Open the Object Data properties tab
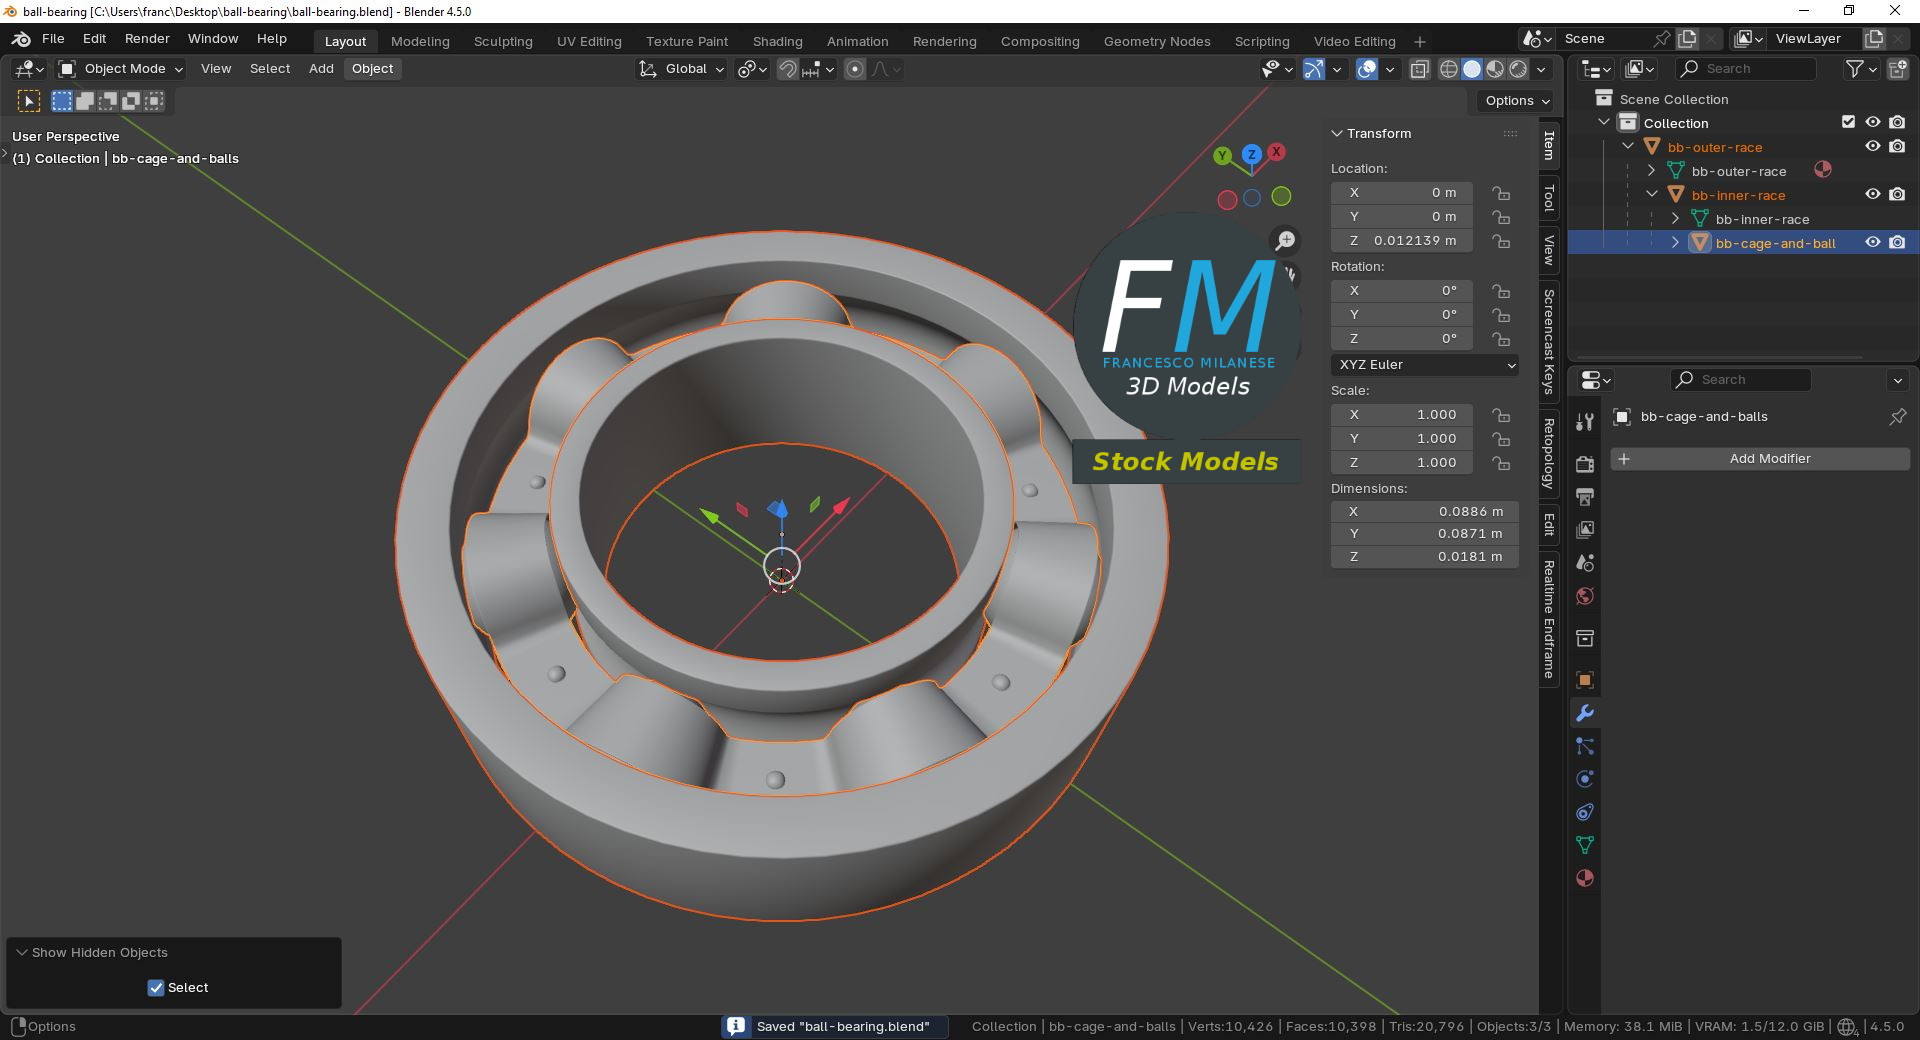The width and height of the screenshot is (1920, 1040). click(x=1585, y=845)
